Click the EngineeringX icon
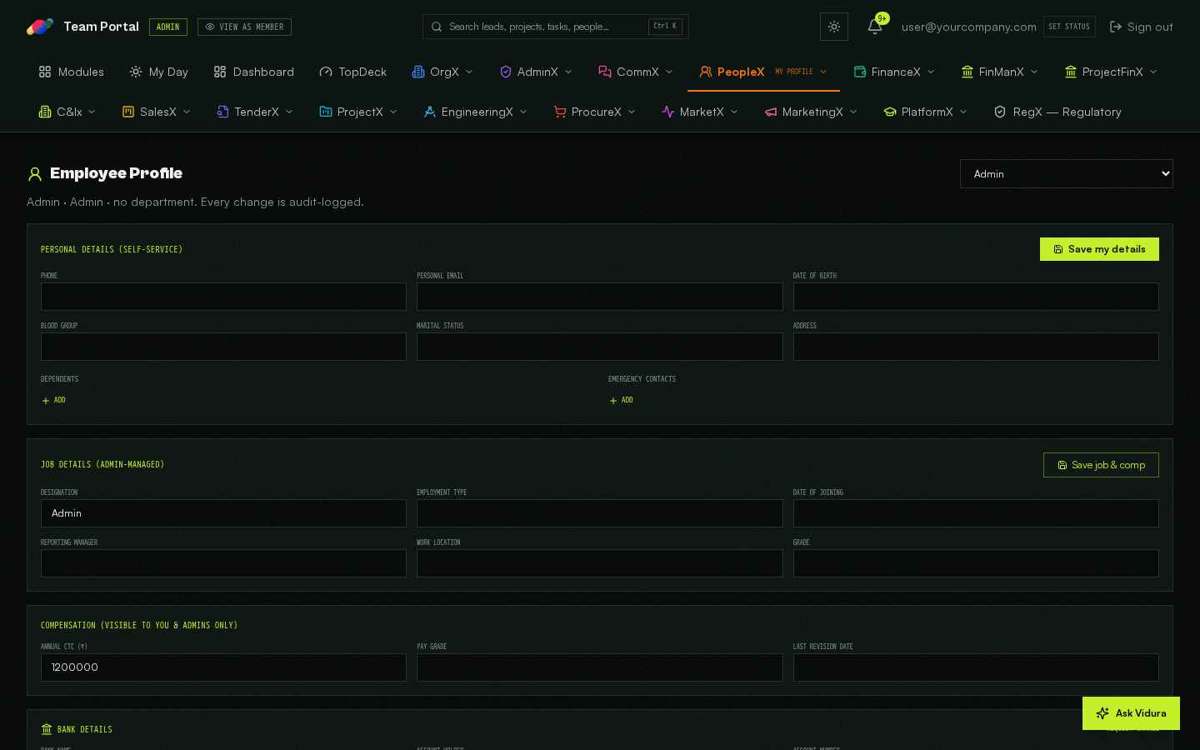Screen dimensions: 1200x750 (x=430, y=112)
